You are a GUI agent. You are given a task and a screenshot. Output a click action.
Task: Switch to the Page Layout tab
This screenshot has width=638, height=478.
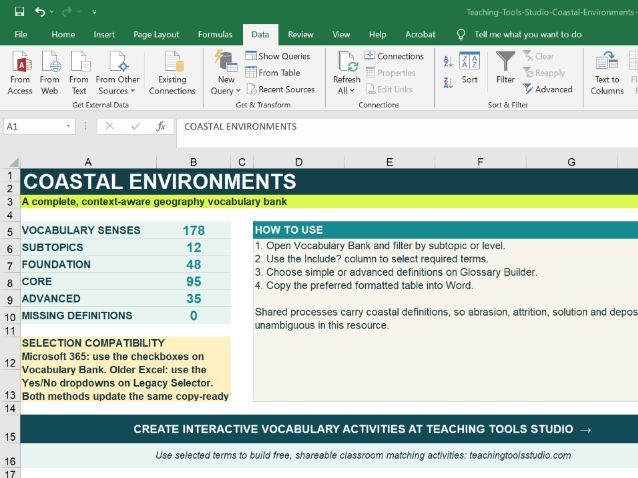pyautogui.click(x=156, y=35)
